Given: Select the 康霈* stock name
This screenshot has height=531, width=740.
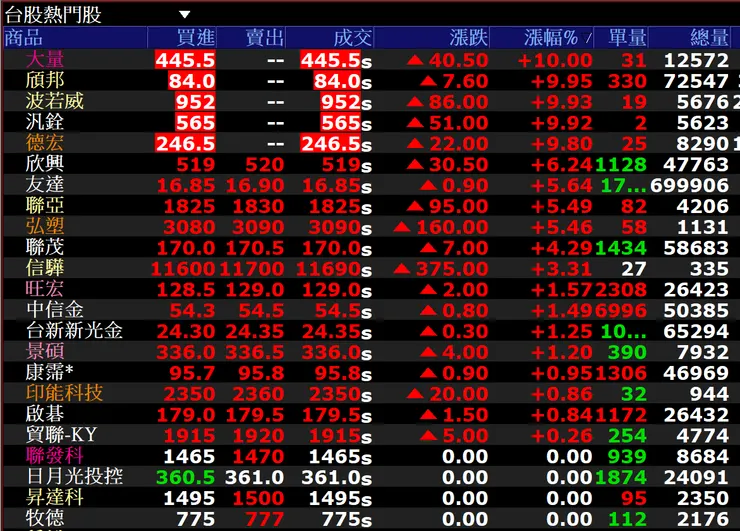Looking at the screenshot, I should click(x=50, y=372).
